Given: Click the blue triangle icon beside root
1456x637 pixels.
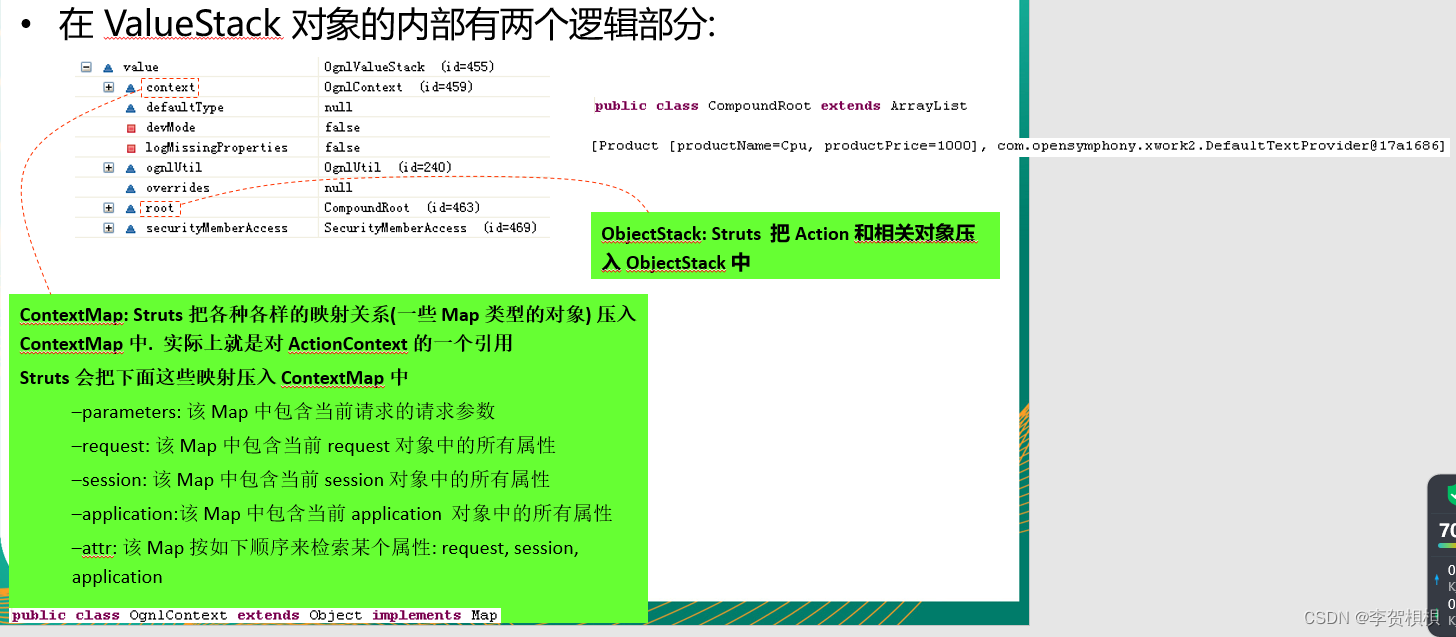Looking at the screenshot, I should point(130,208).
